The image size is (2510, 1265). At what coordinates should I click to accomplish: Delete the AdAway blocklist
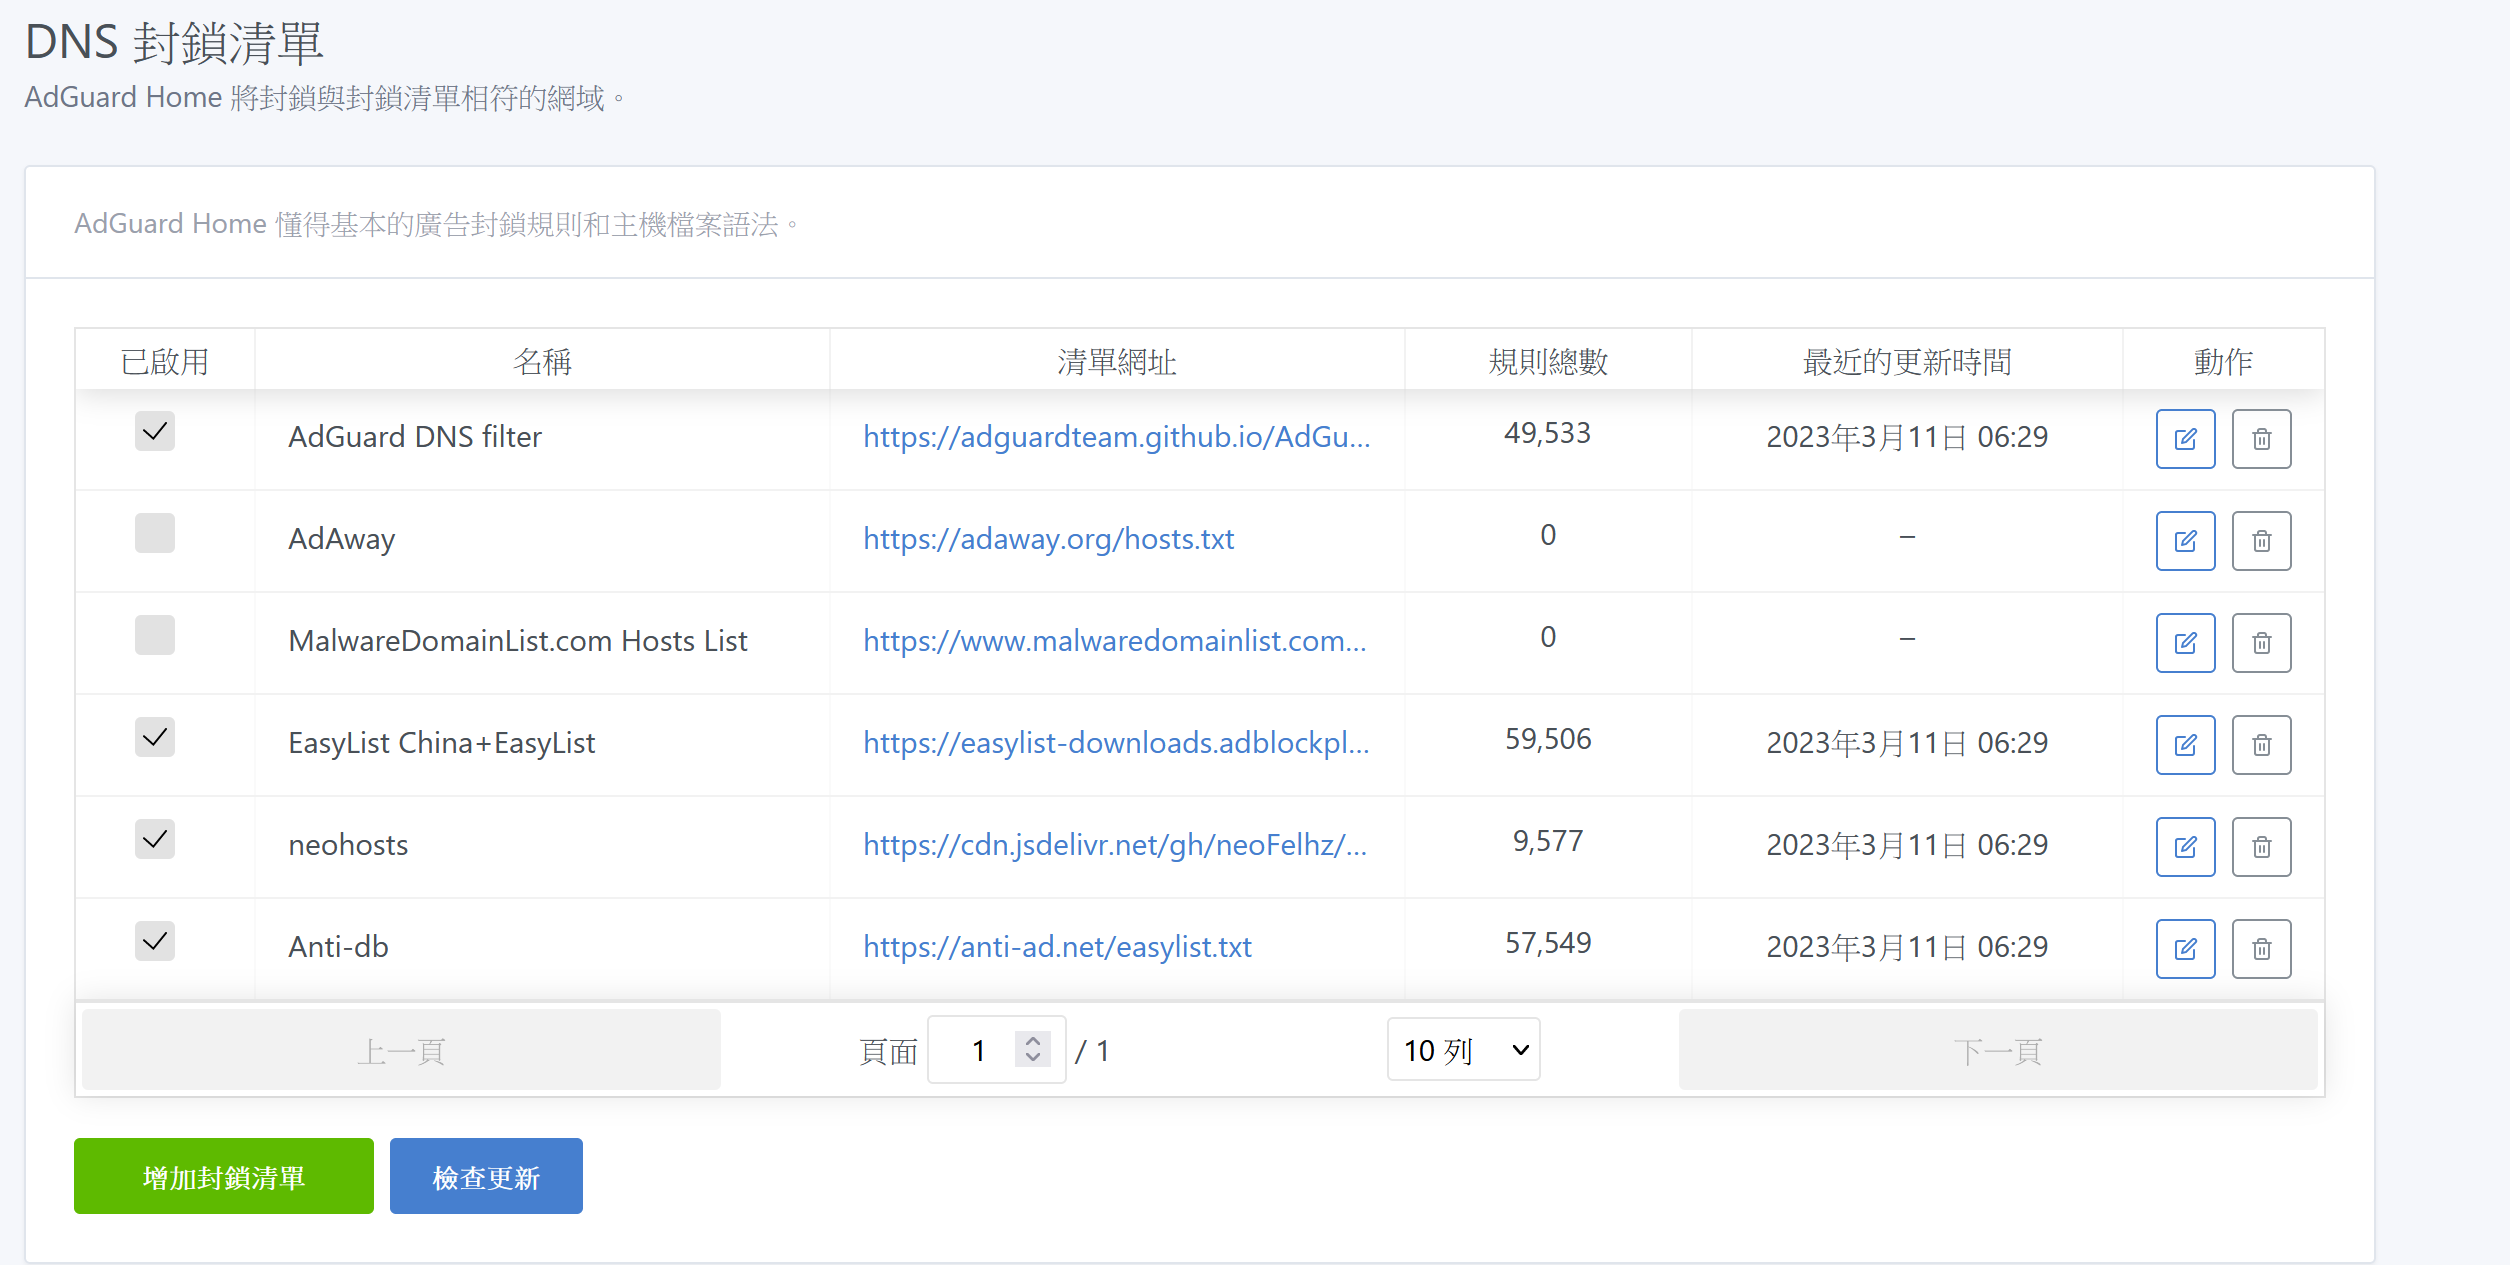(2261, 541)
